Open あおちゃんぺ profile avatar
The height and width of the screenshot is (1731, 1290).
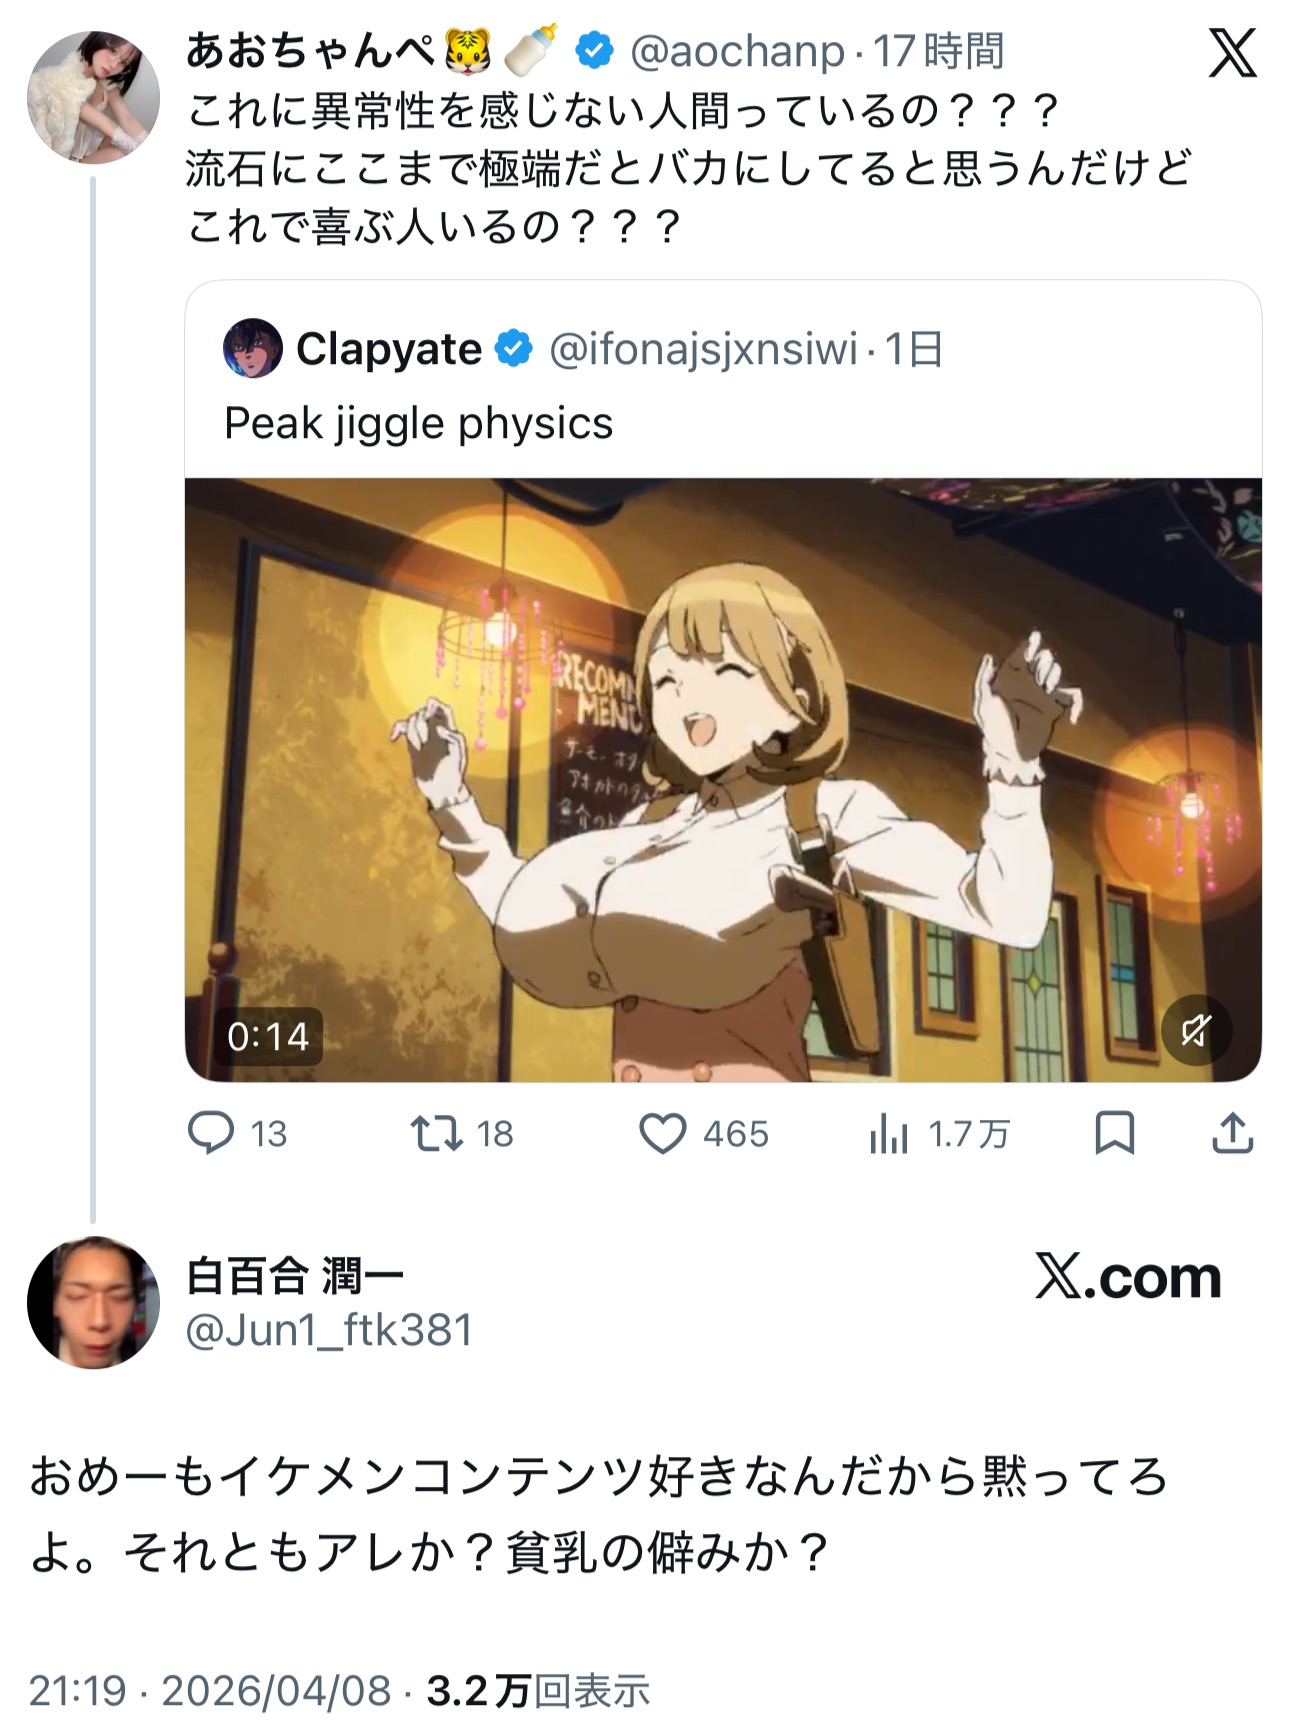point(93,97)
